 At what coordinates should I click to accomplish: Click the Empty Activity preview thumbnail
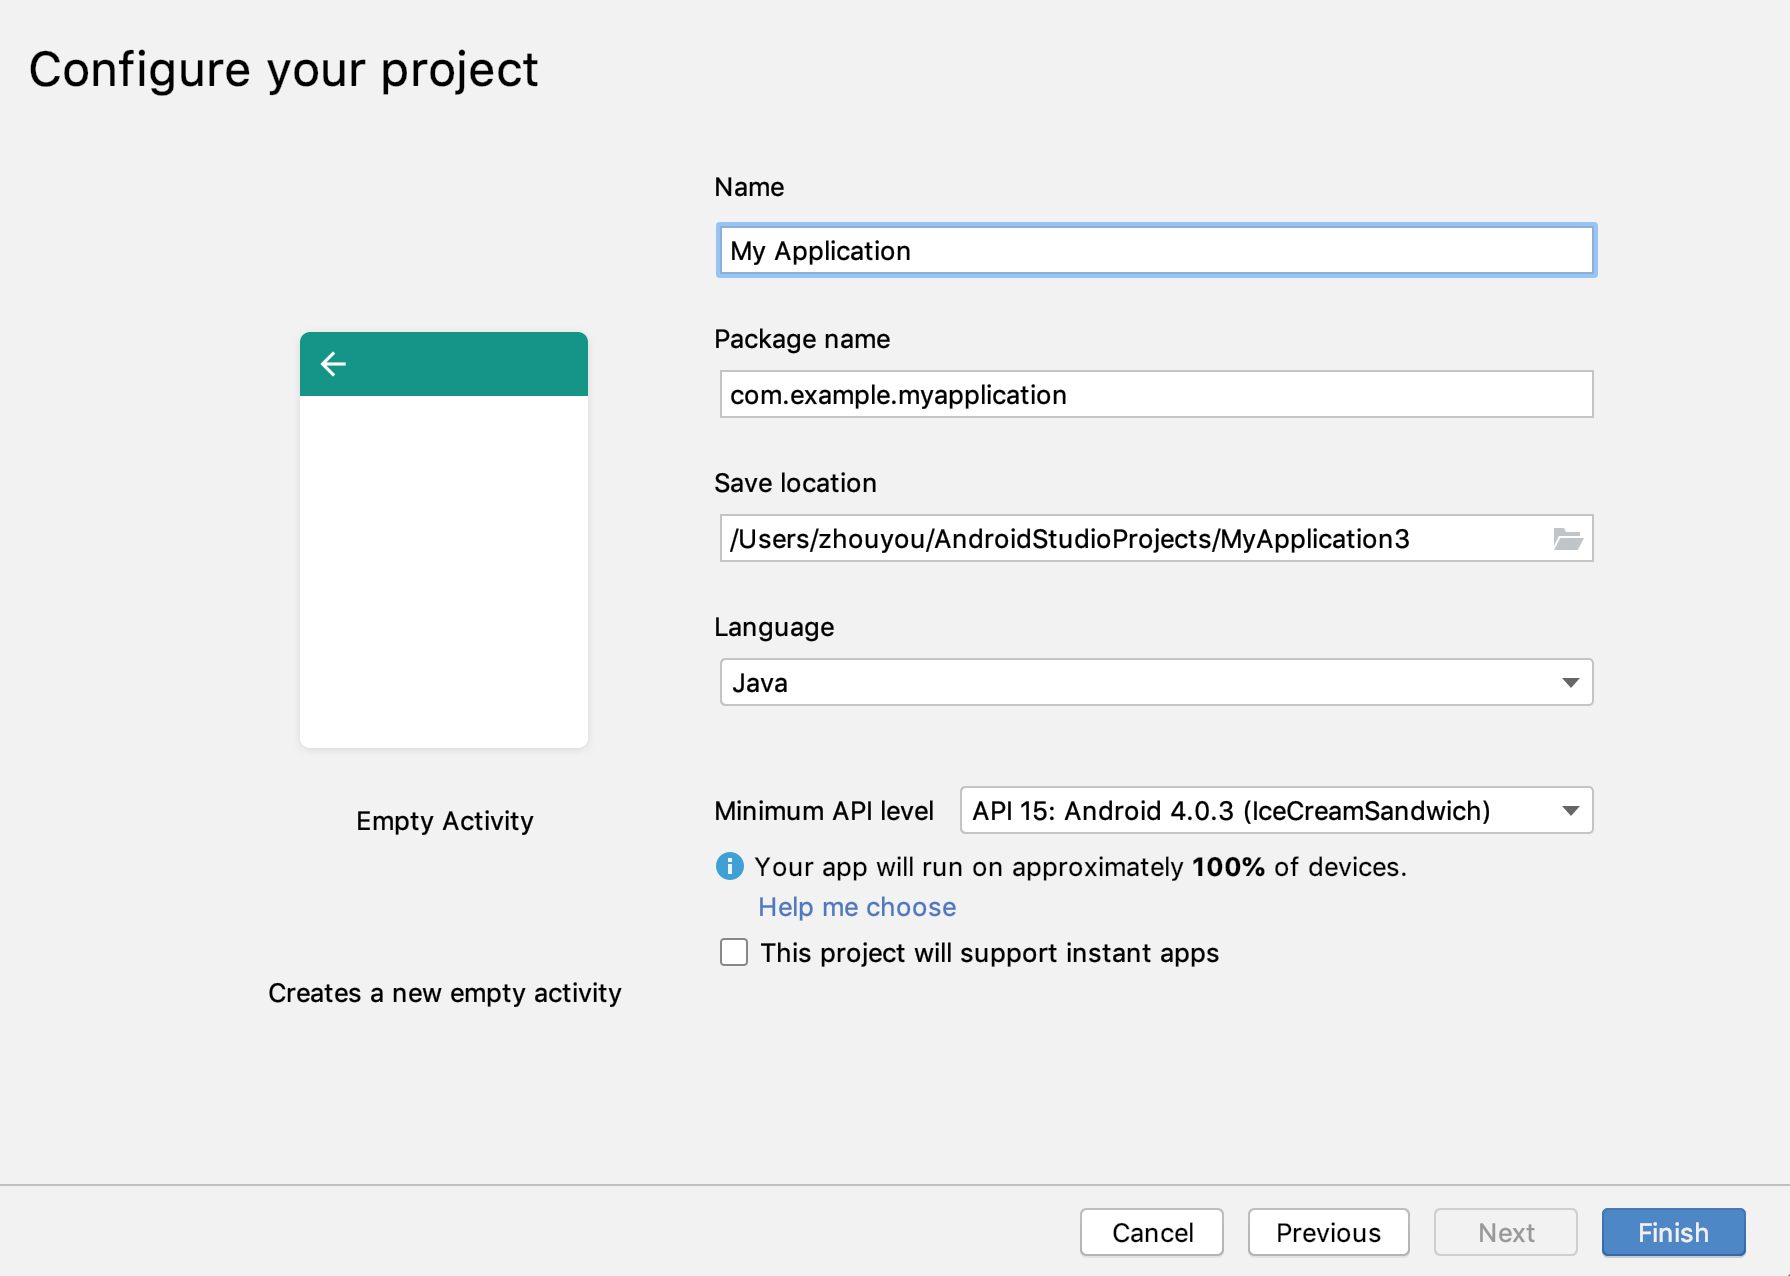444,540
